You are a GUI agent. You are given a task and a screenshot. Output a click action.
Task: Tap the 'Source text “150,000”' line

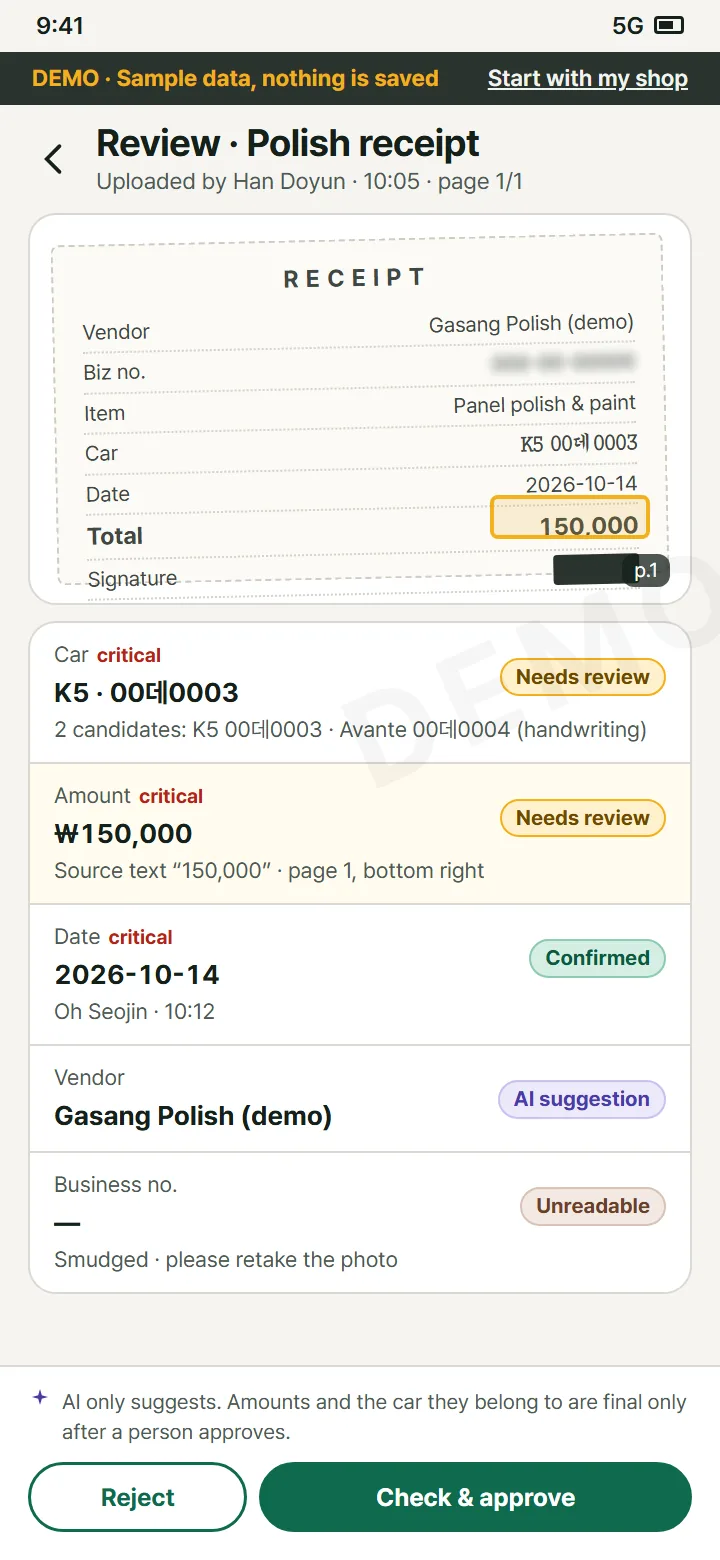point(269,871)
